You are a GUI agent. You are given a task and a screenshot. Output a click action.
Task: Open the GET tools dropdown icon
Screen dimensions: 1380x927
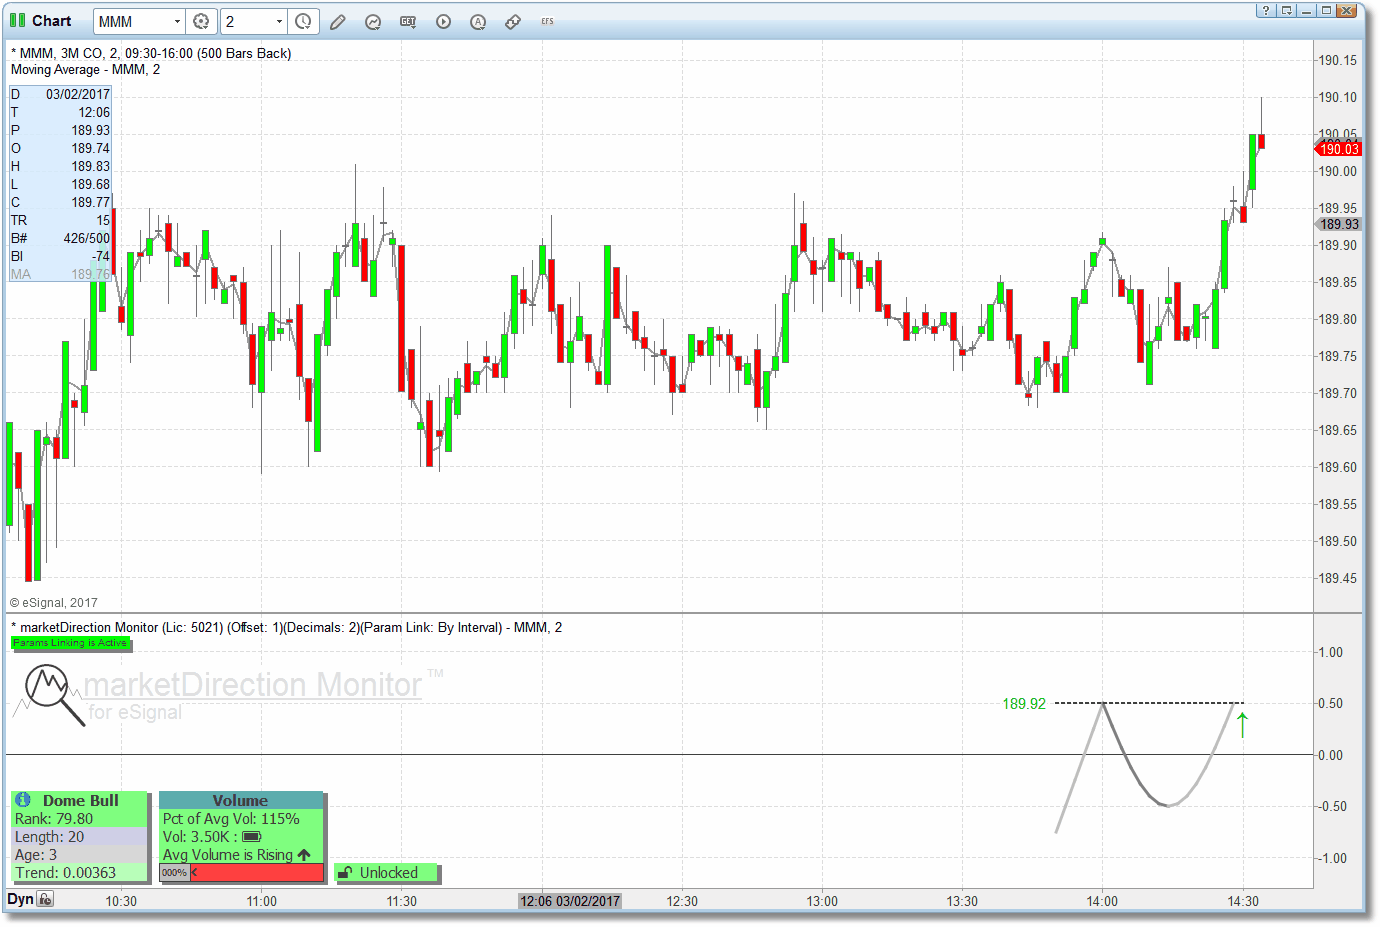[x=408, y=21]
